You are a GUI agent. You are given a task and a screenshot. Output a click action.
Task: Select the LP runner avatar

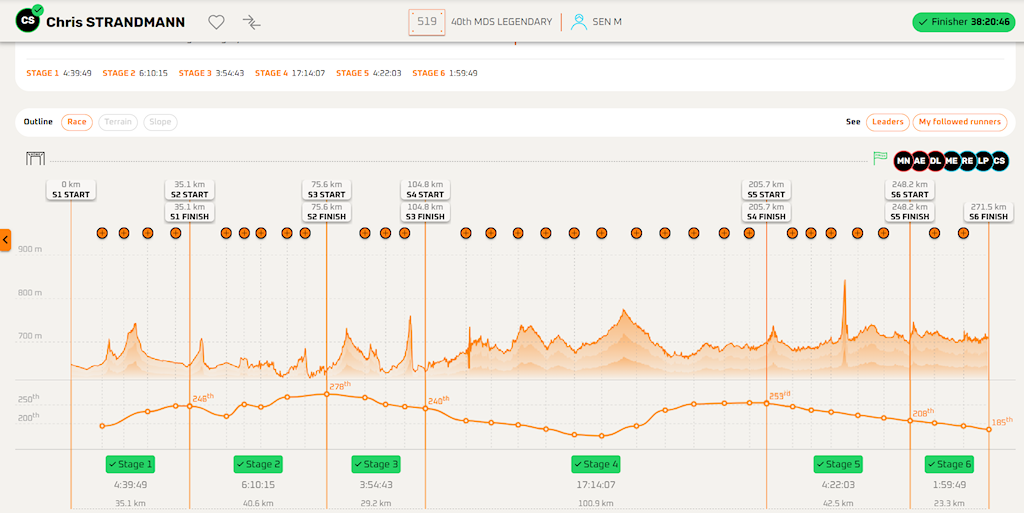(983, 160)
